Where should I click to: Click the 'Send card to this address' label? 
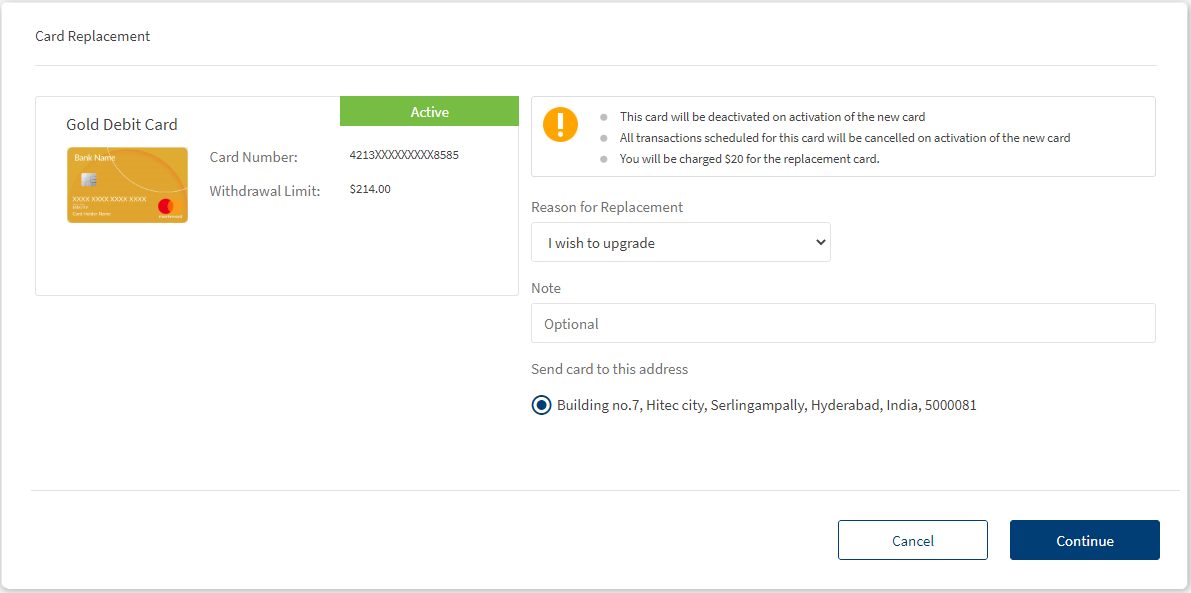pyautogui.click(x=609, y=369)
